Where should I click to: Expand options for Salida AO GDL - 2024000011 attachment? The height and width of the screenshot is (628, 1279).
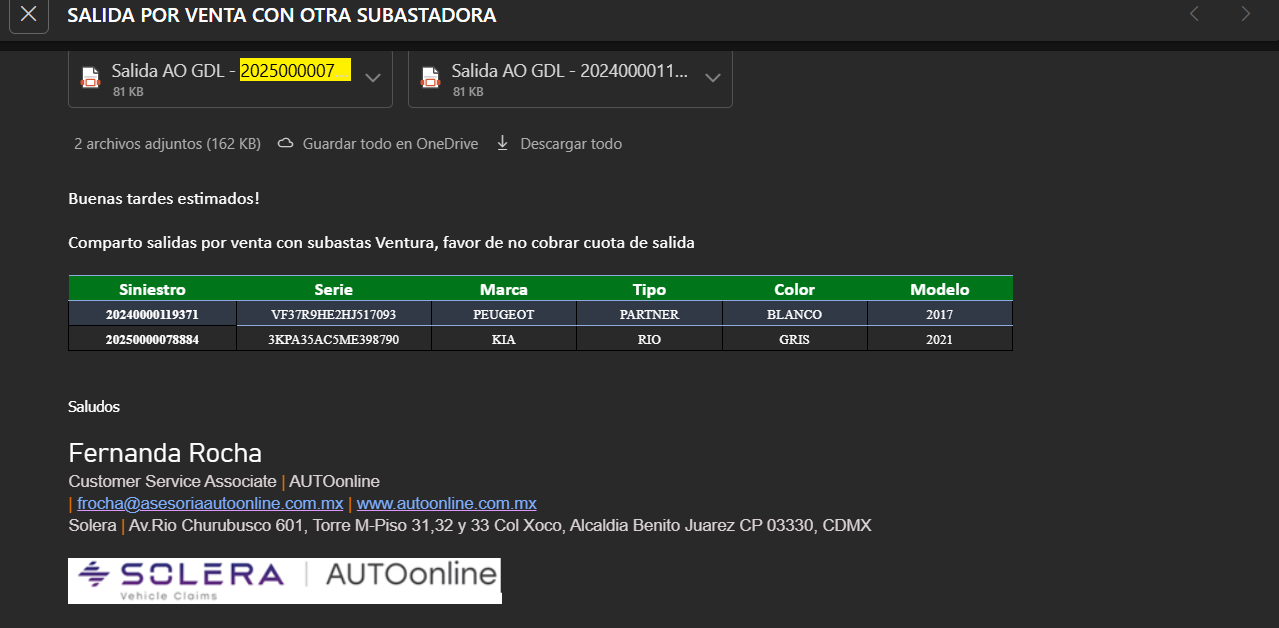click(713, 77)
